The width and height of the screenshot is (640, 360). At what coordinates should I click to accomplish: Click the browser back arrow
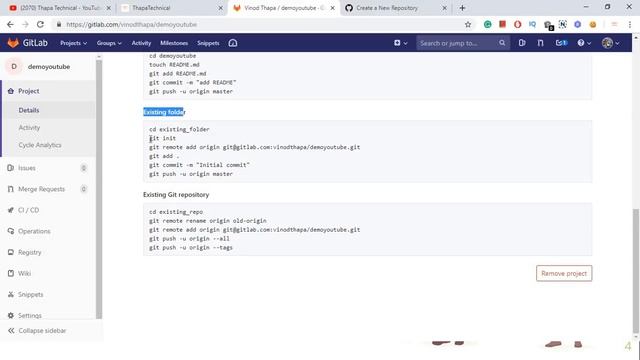(x=10, y=24)
